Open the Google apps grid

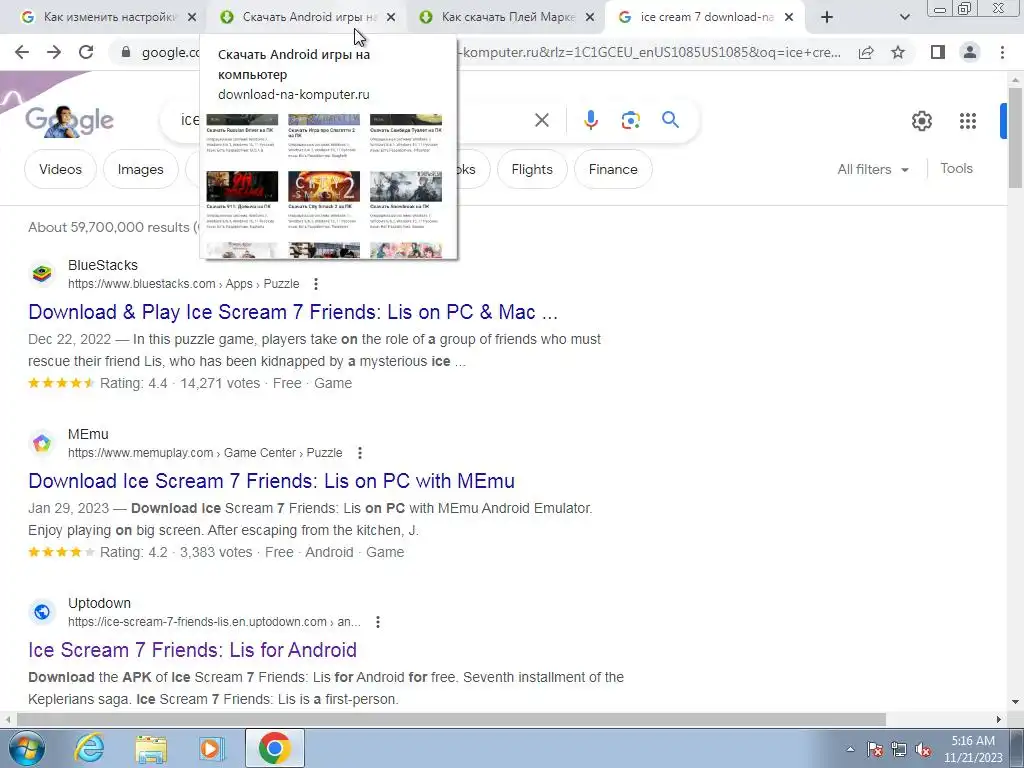(968, 121)
